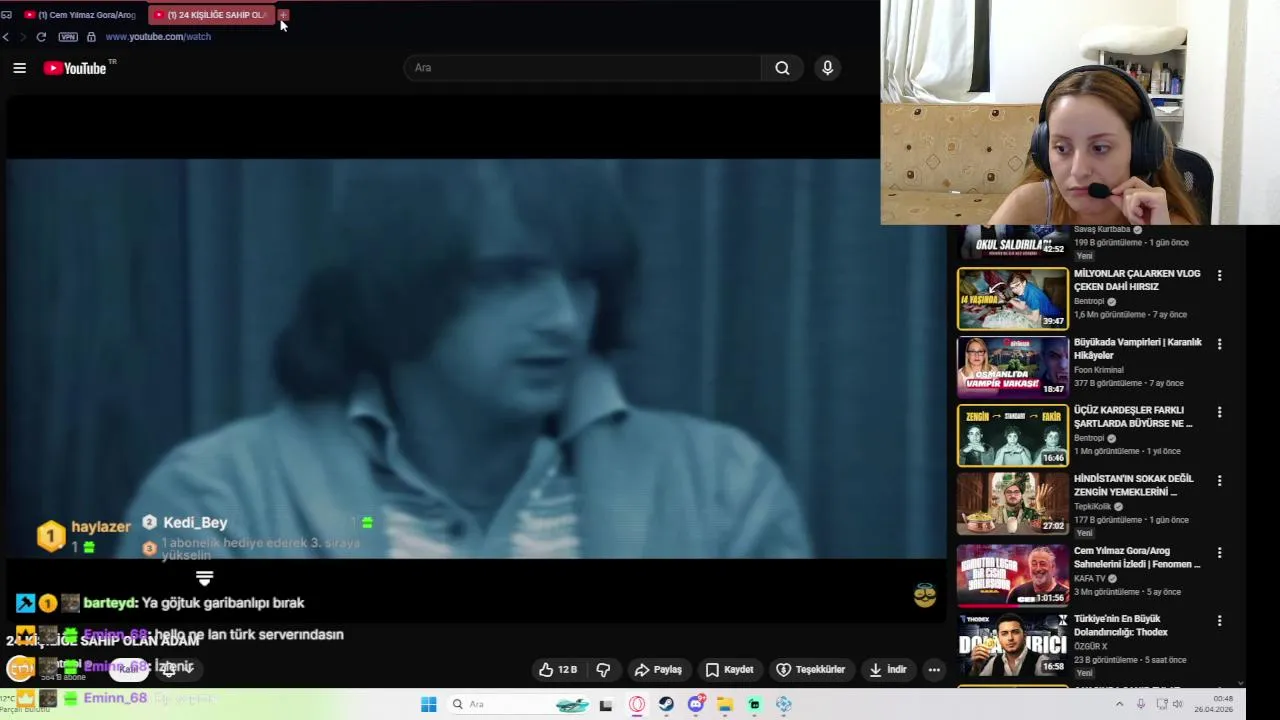
Task: Open the blue hexagon app taskbar icon
Action: click(x=784, y=705)
